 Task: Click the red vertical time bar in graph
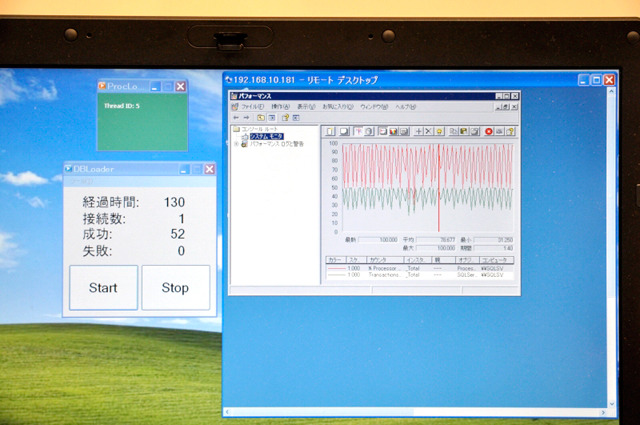[439, 188]
